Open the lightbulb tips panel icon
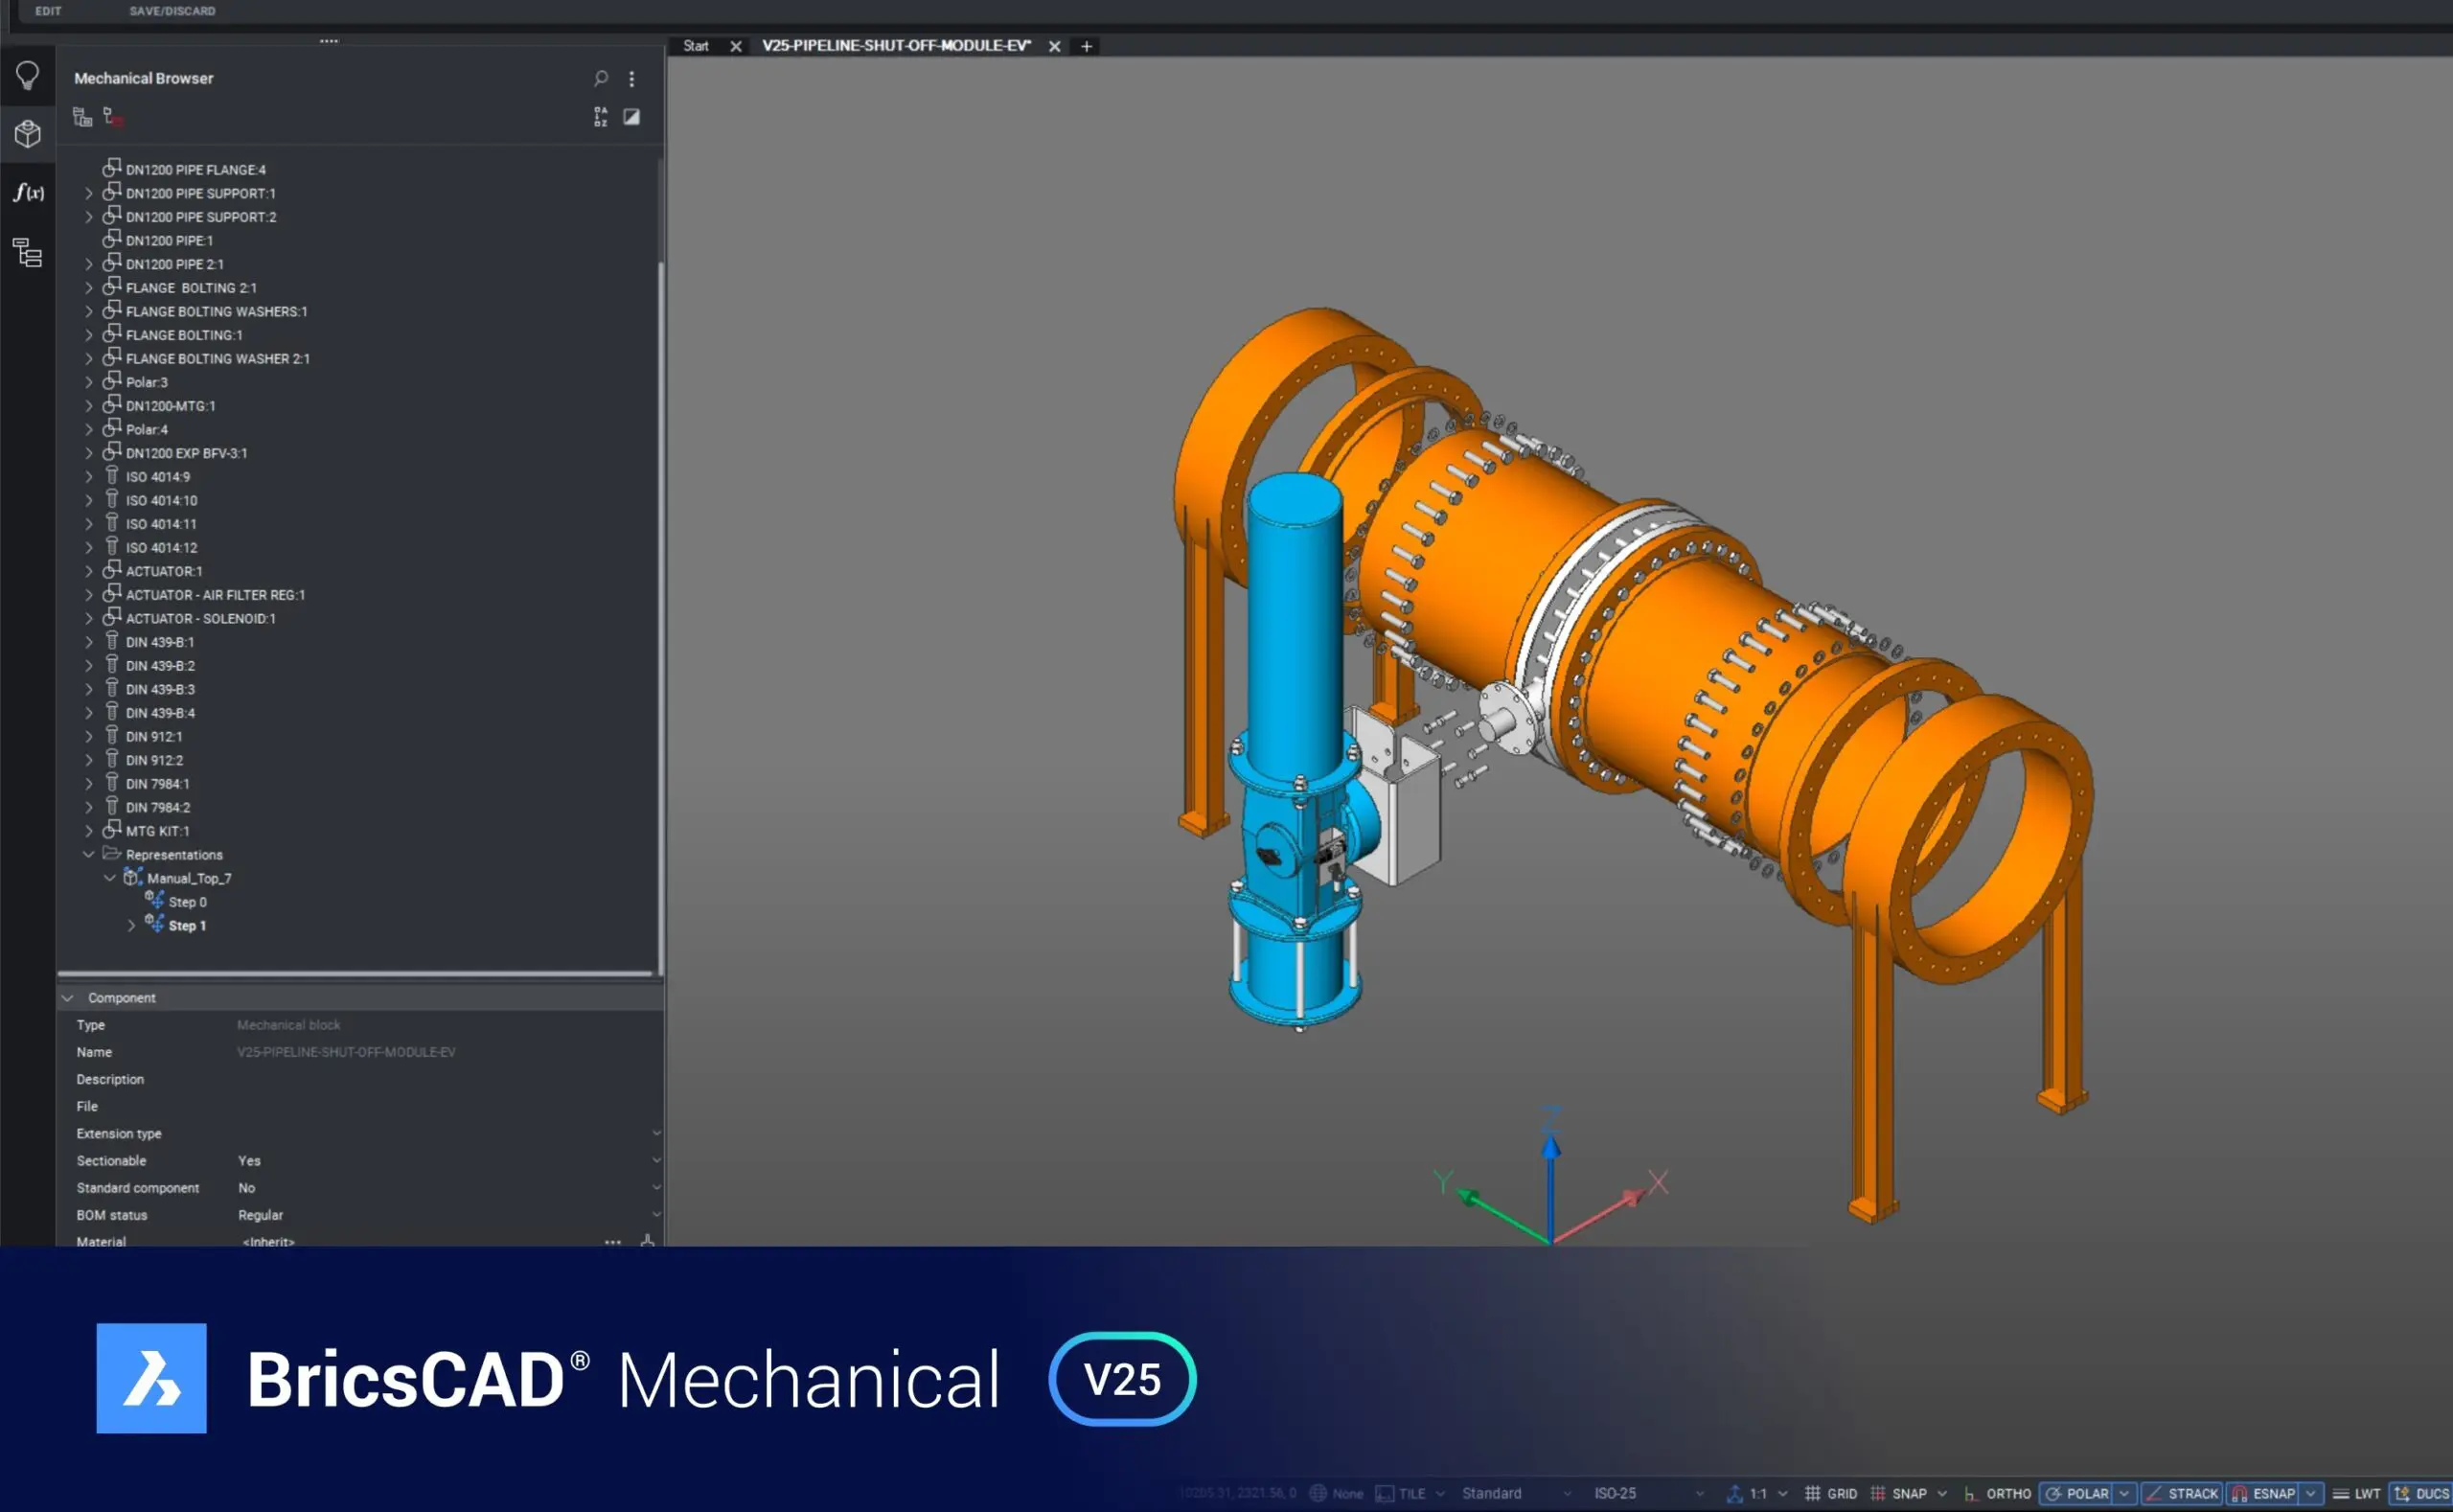 tap(28, 76)
